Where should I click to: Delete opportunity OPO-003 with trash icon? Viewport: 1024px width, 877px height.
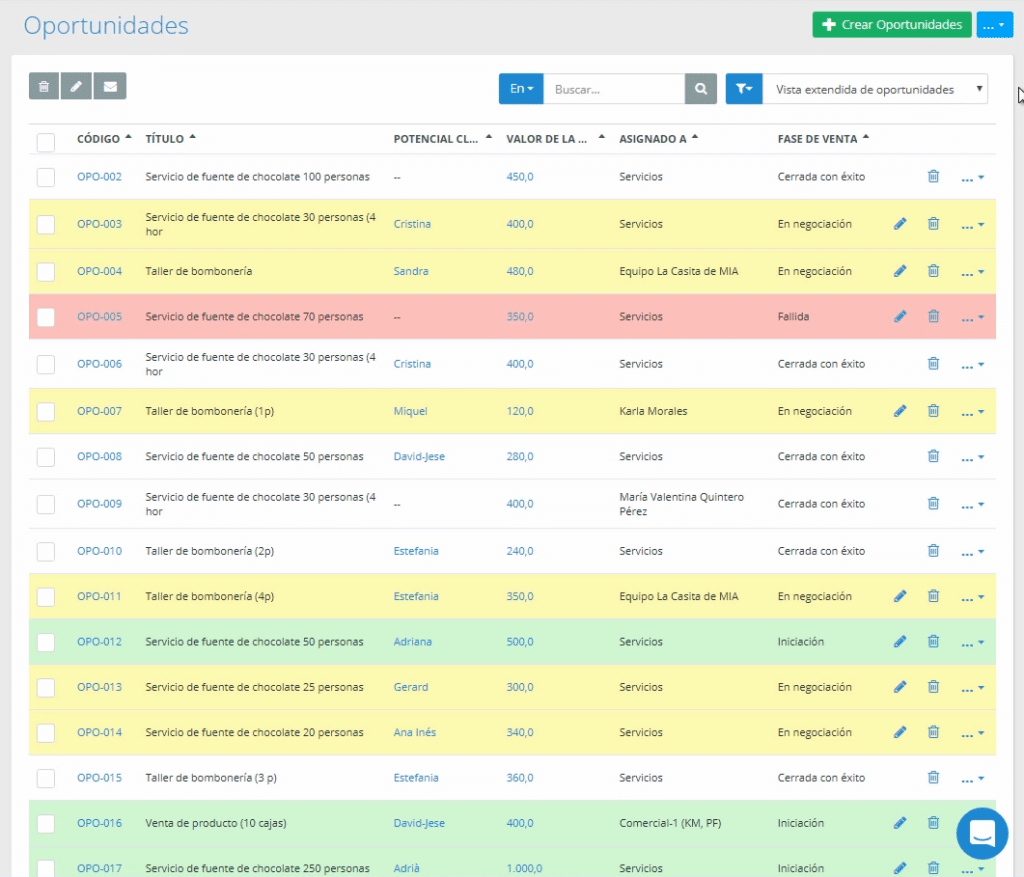point(933,224)
